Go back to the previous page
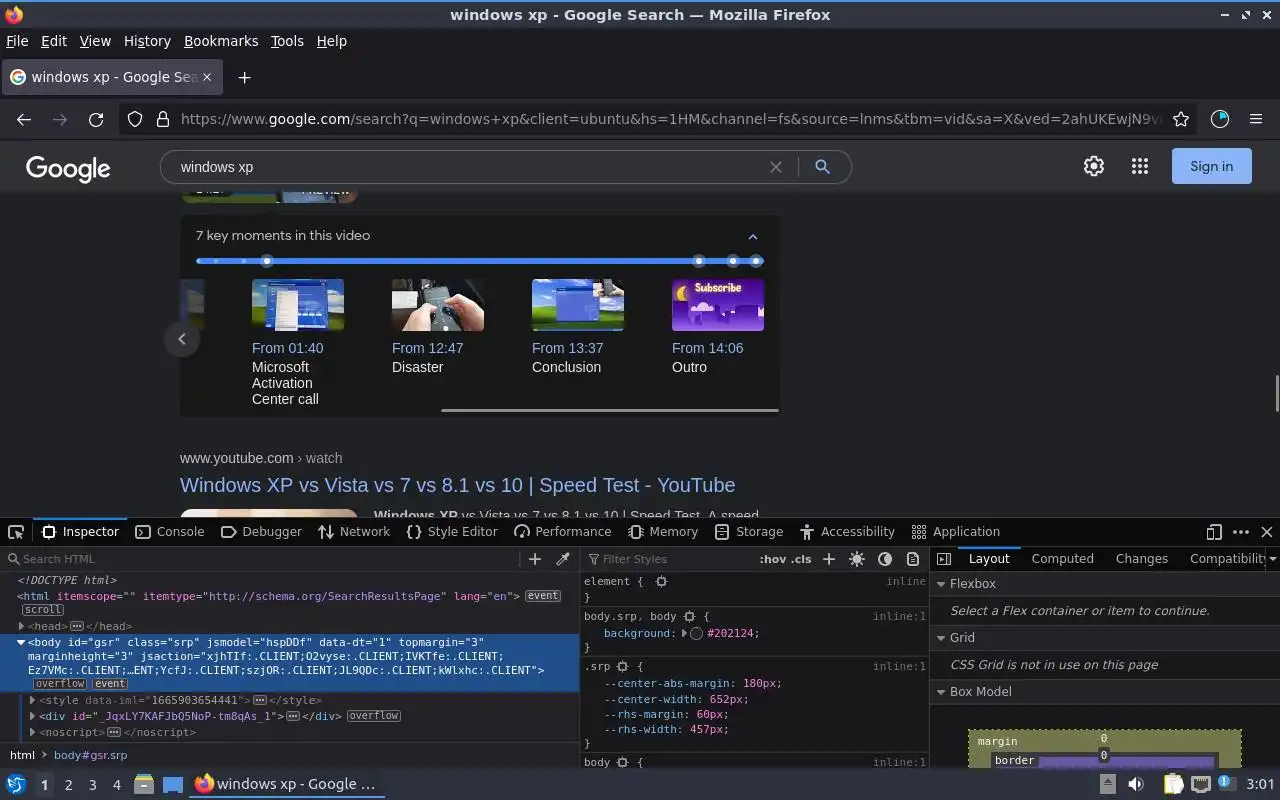Image resolution: width=1280 pixels, height=800 pixels. 24,119
